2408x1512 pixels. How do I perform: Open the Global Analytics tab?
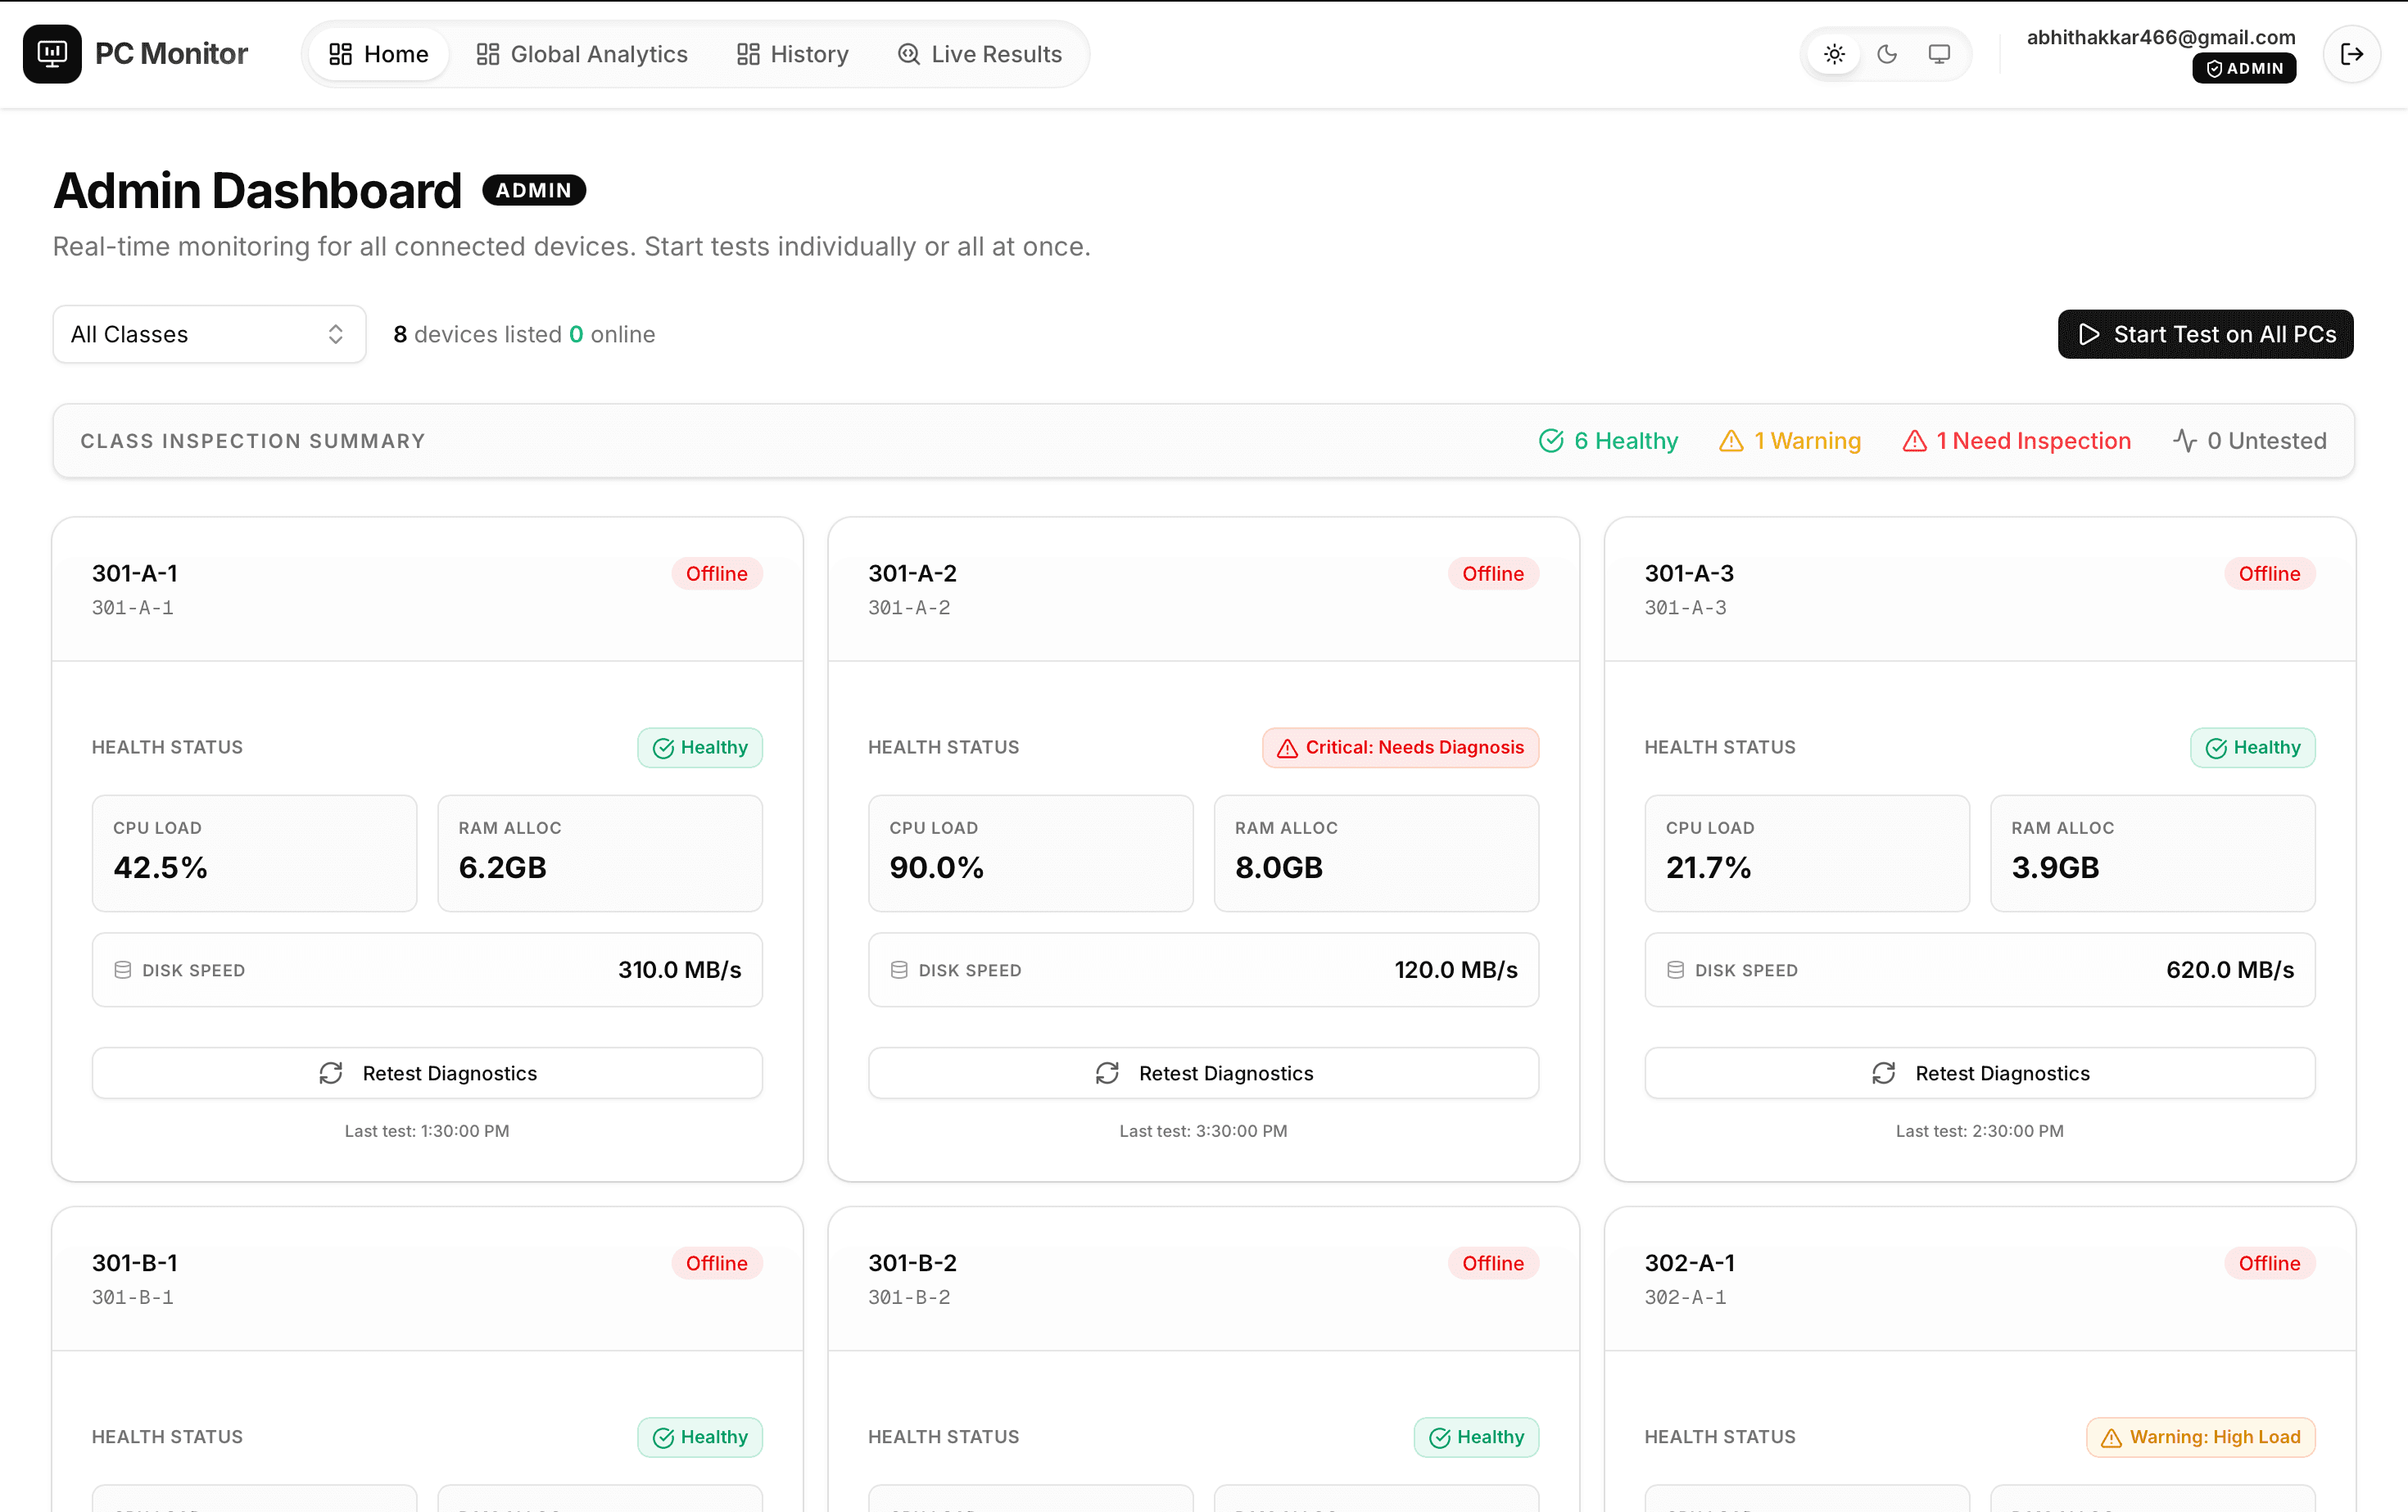click(582, 54)
